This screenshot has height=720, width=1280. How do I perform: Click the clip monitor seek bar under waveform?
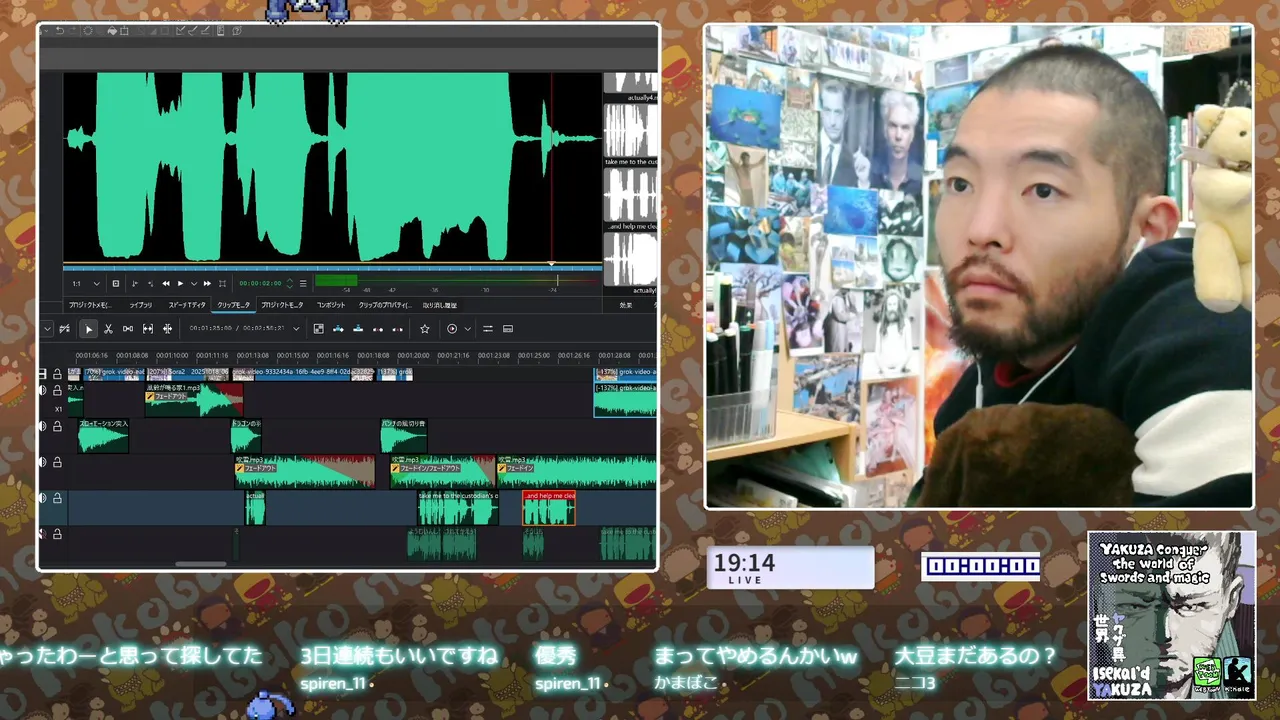(x=332, y=266)
